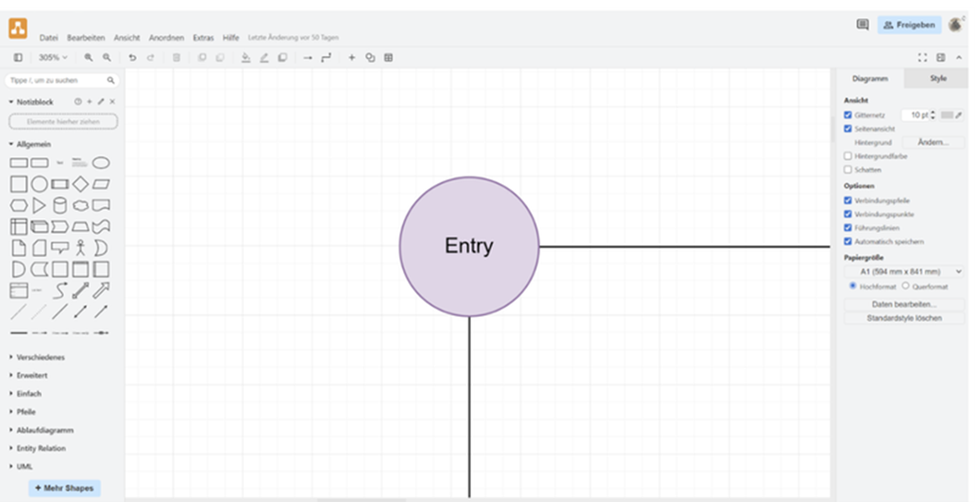Select the Querformat radio button
This screenshot has height=502, width=975.
905,286
